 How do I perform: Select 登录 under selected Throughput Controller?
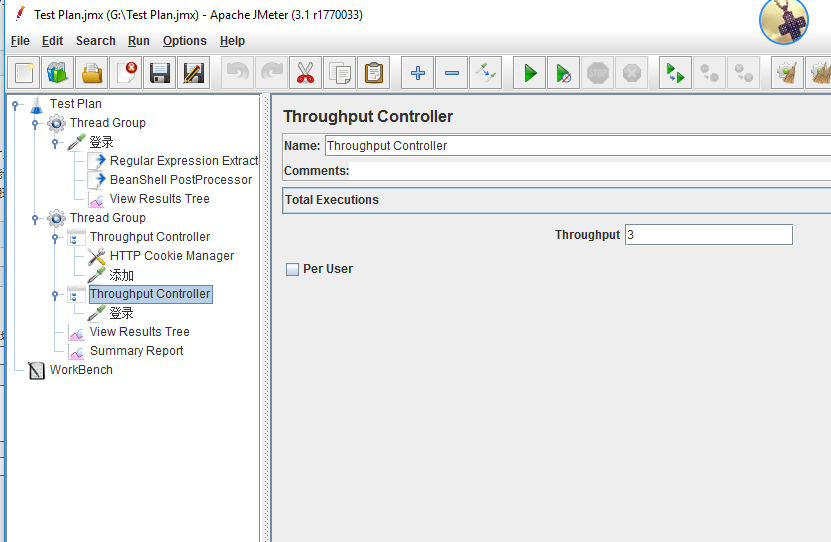click(x=121, y=313)
